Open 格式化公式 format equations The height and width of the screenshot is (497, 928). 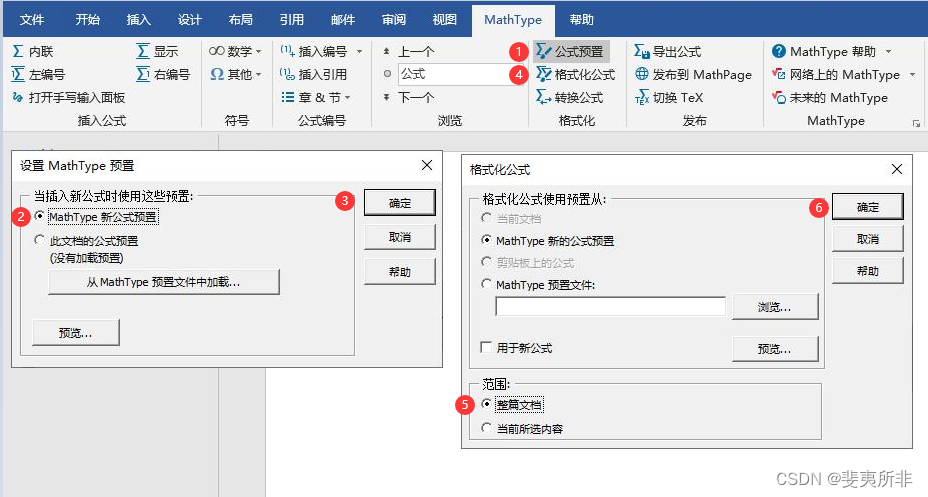576,75
